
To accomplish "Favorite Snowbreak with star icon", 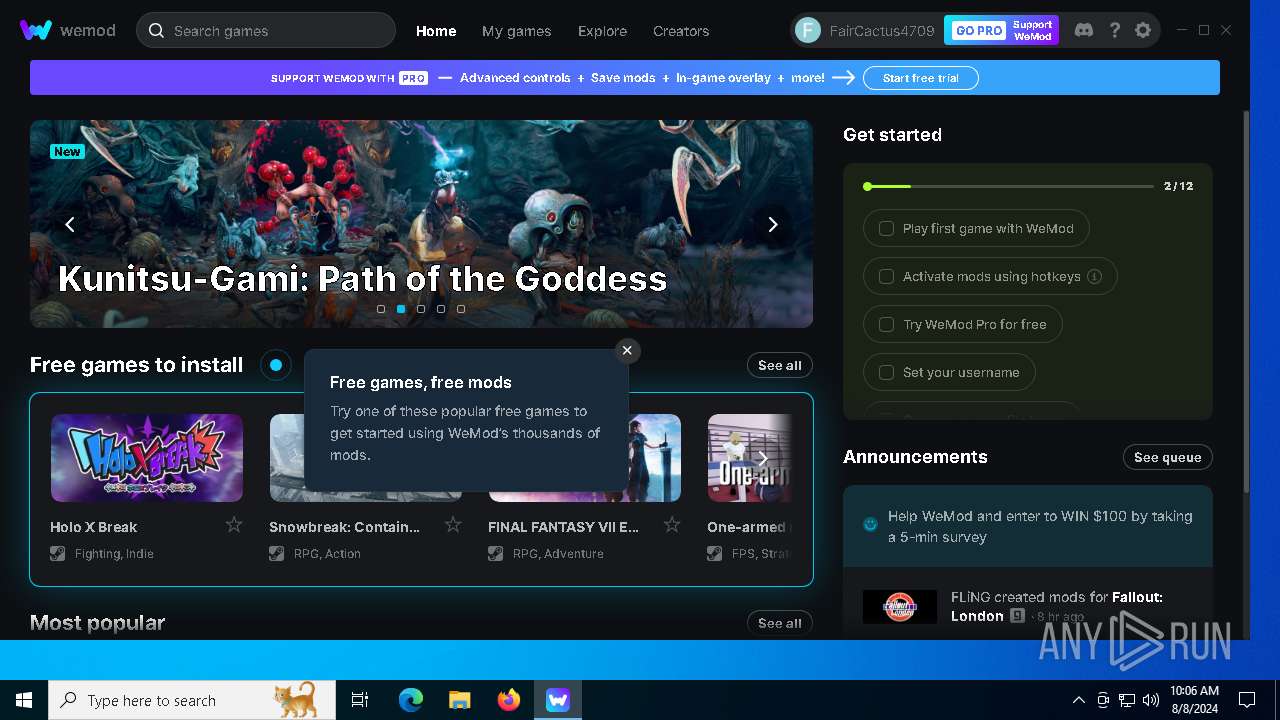I will coord(453,525).
